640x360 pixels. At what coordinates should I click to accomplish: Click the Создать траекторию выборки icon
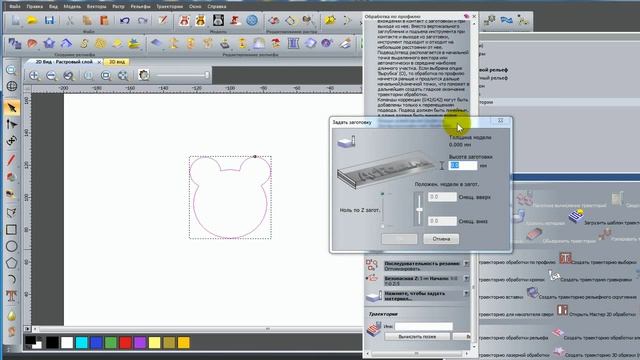(x=565, y=258)
